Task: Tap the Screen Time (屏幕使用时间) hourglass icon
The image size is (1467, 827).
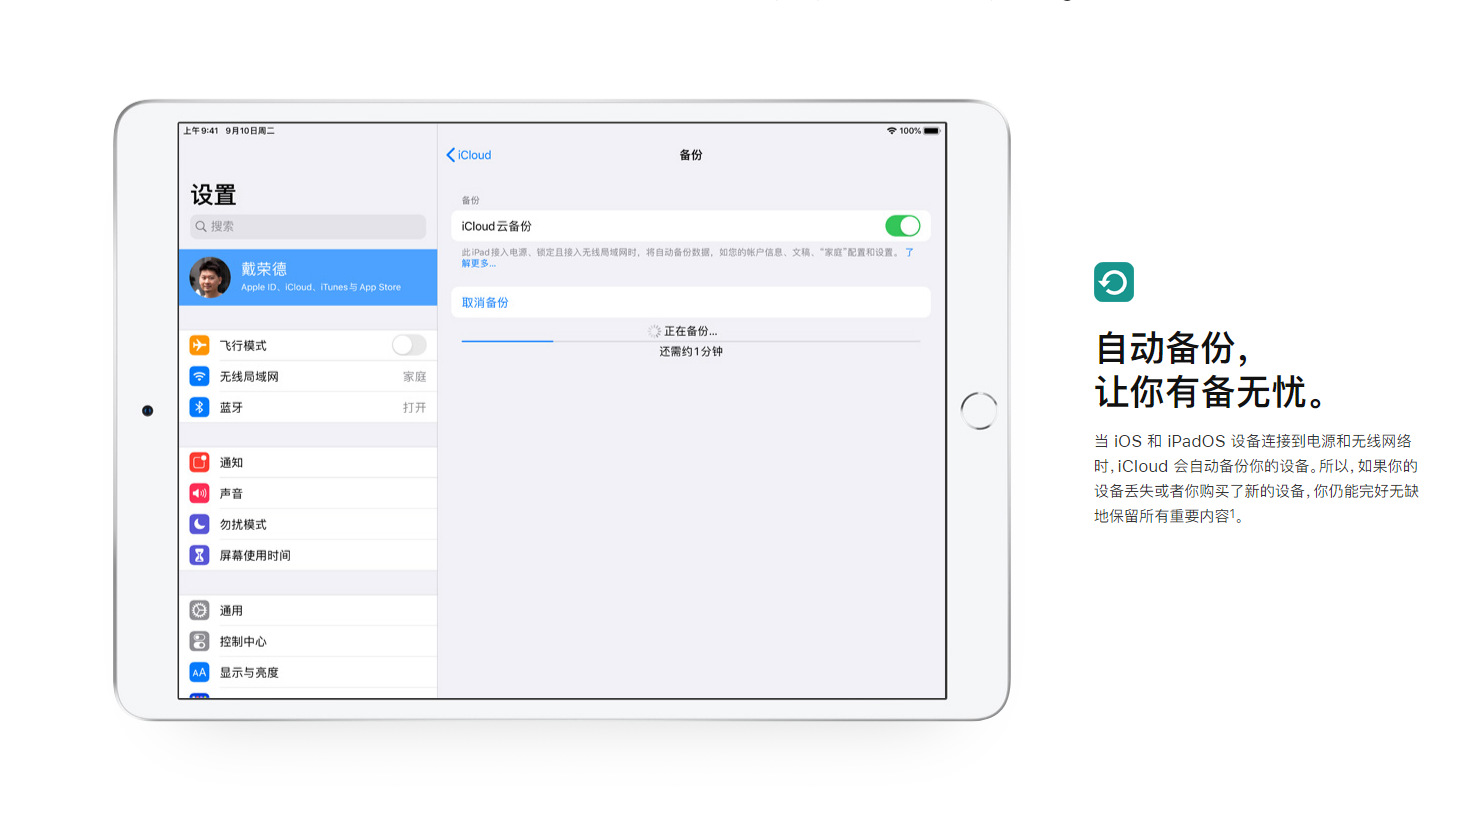Action: point(199,555)
